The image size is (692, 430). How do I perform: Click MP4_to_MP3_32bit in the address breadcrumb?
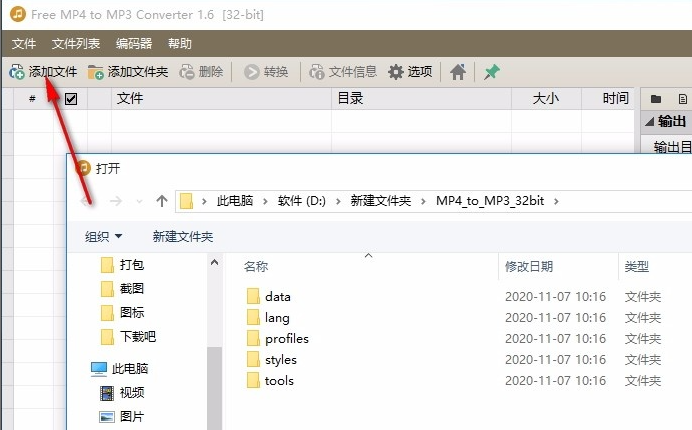[x=490, y=201]
